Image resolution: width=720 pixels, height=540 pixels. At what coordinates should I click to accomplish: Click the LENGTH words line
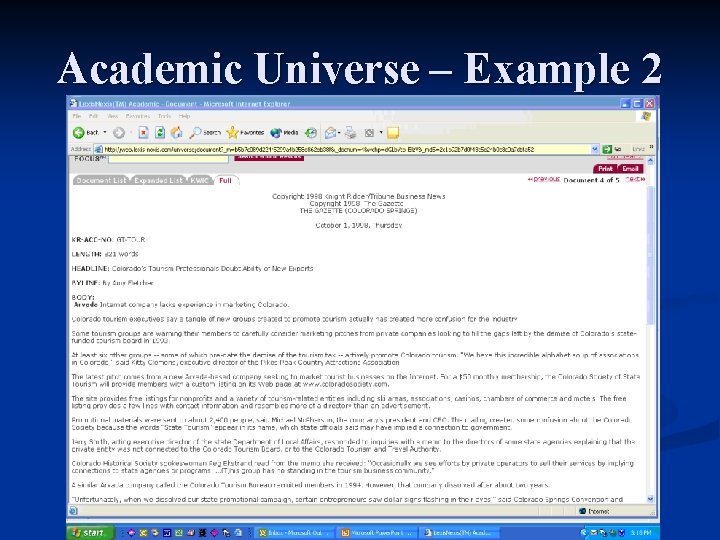point(105,254)
